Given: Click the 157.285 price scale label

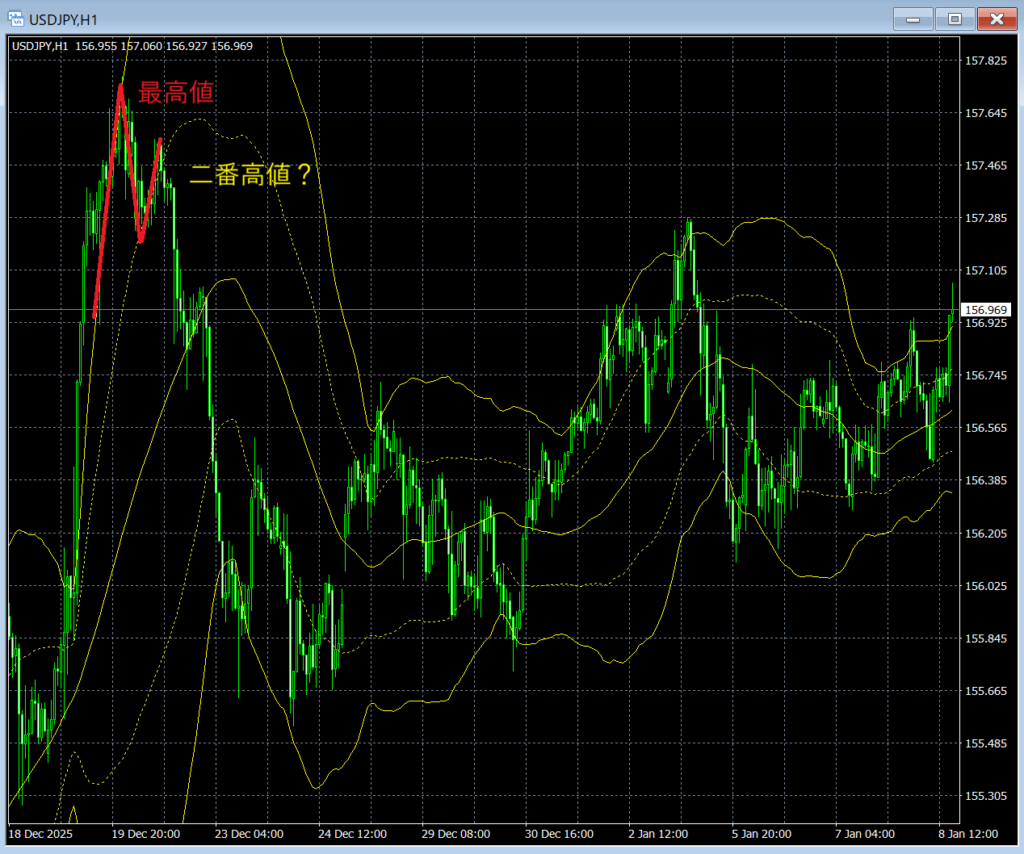Looking at the screenshot, I should click(x=986, y=218).
